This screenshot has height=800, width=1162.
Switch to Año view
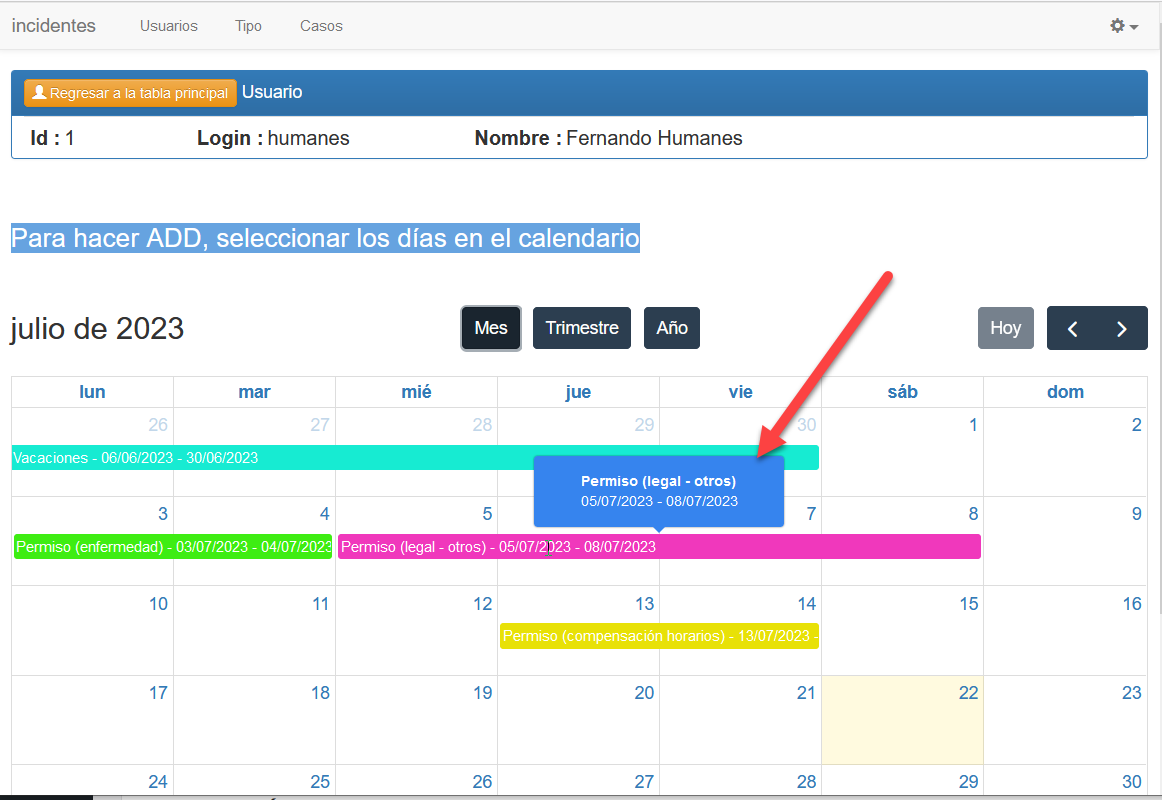tap(671, 328)
